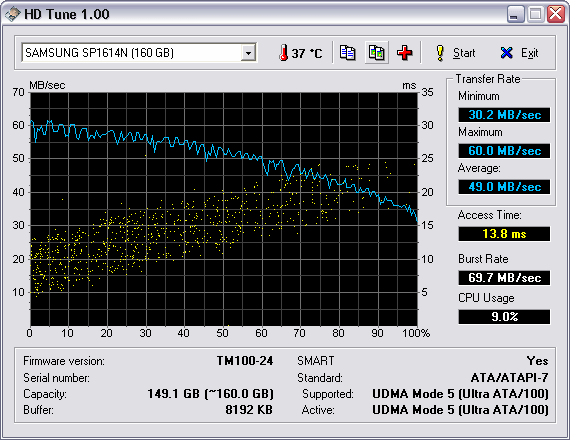Click HD Tune title bar app icon

pos(12,14)
